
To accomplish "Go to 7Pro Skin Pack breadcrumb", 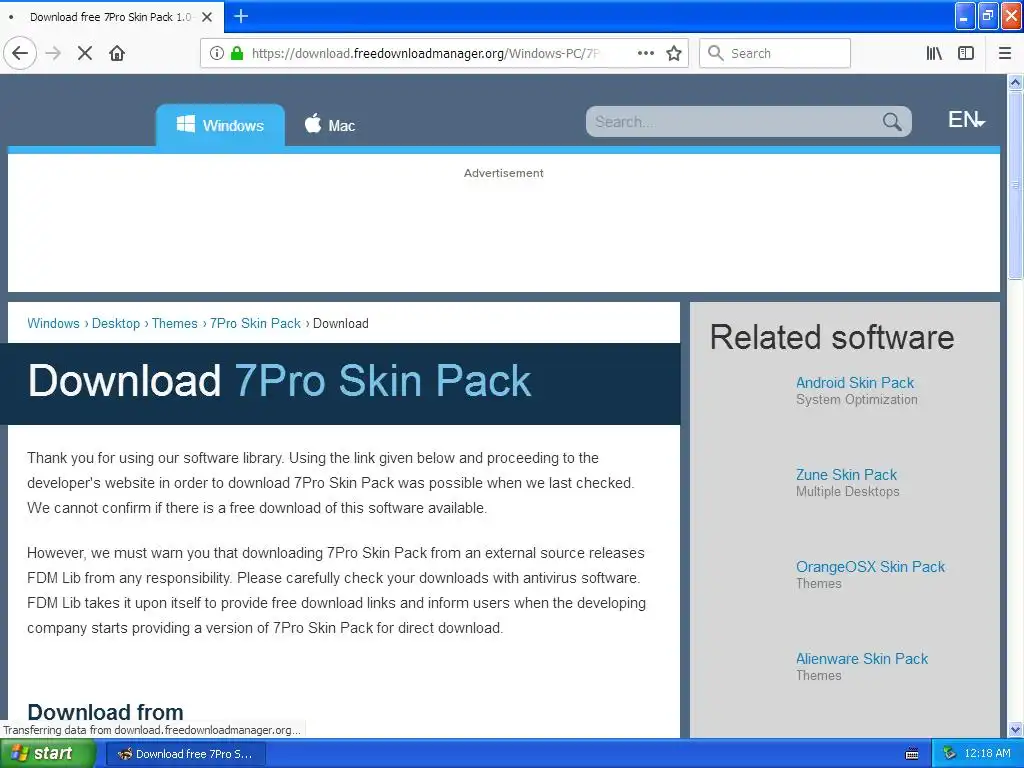I will pyautogui.click(x=255, y=323).
